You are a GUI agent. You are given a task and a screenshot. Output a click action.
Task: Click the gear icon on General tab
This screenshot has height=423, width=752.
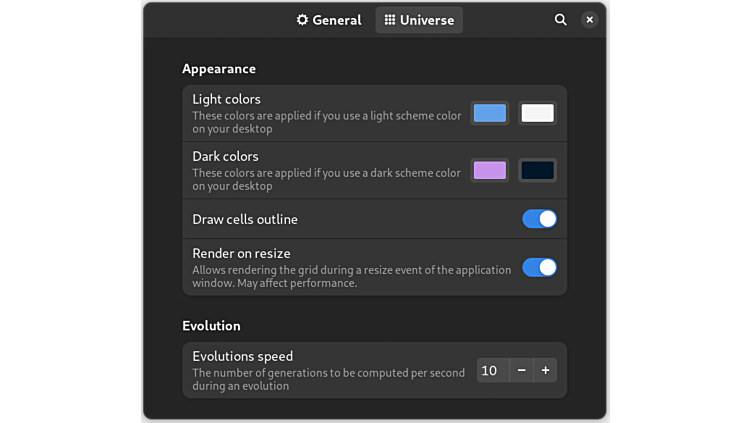click(302, 20)
